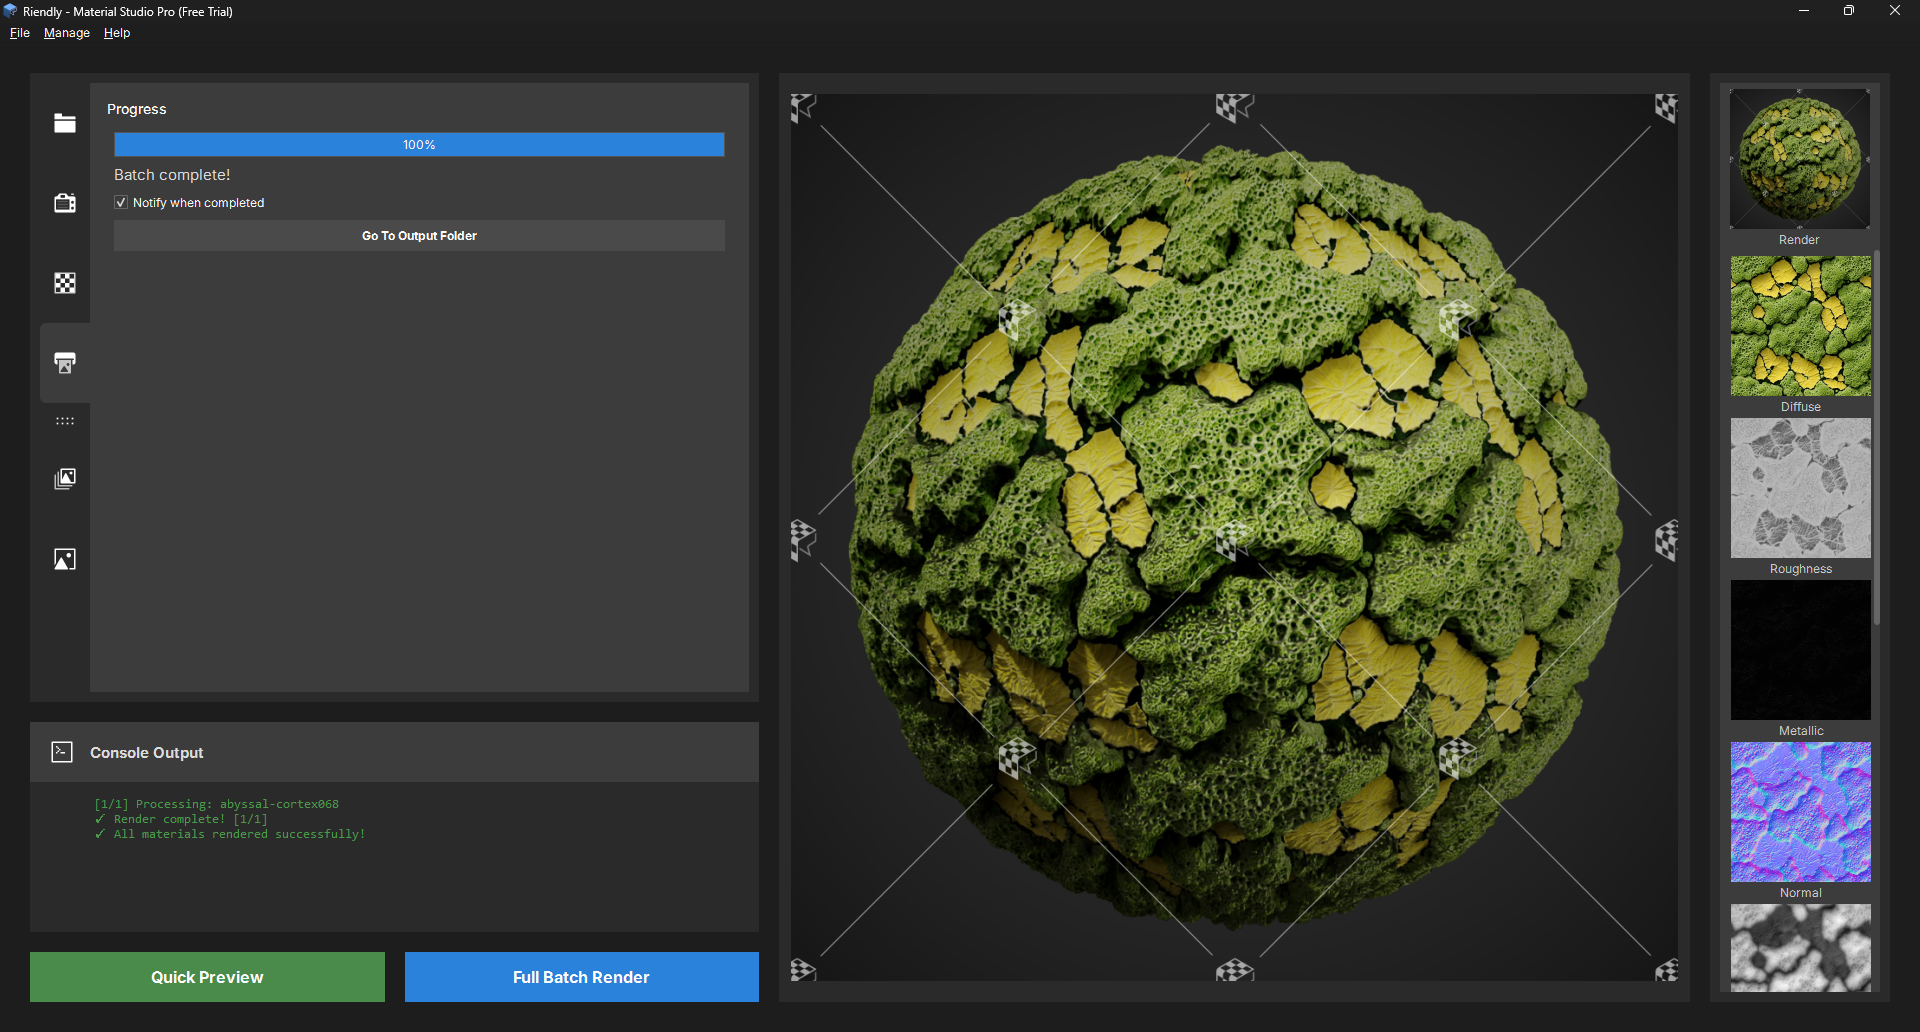Viewport: 1920px width, 1032px height.
Task: Open the checkerboard texture sidebar icon
Action: point(65,283)
